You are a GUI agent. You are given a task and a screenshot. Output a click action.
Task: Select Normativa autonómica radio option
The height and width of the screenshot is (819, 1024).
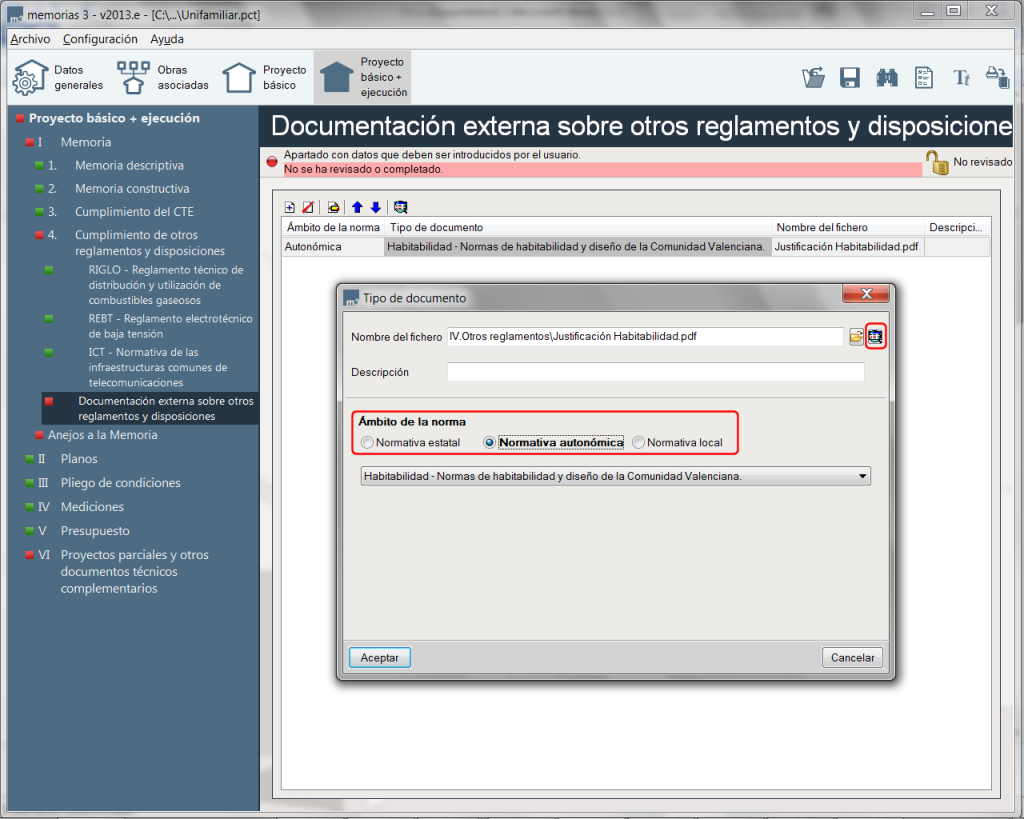coord(554,443)
